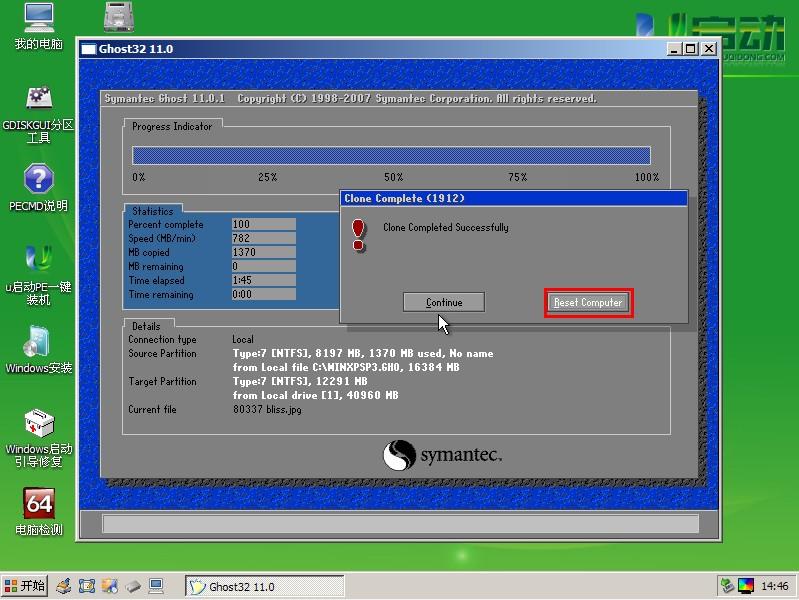Open the Windows安装 desktop icon

(38, 342)
